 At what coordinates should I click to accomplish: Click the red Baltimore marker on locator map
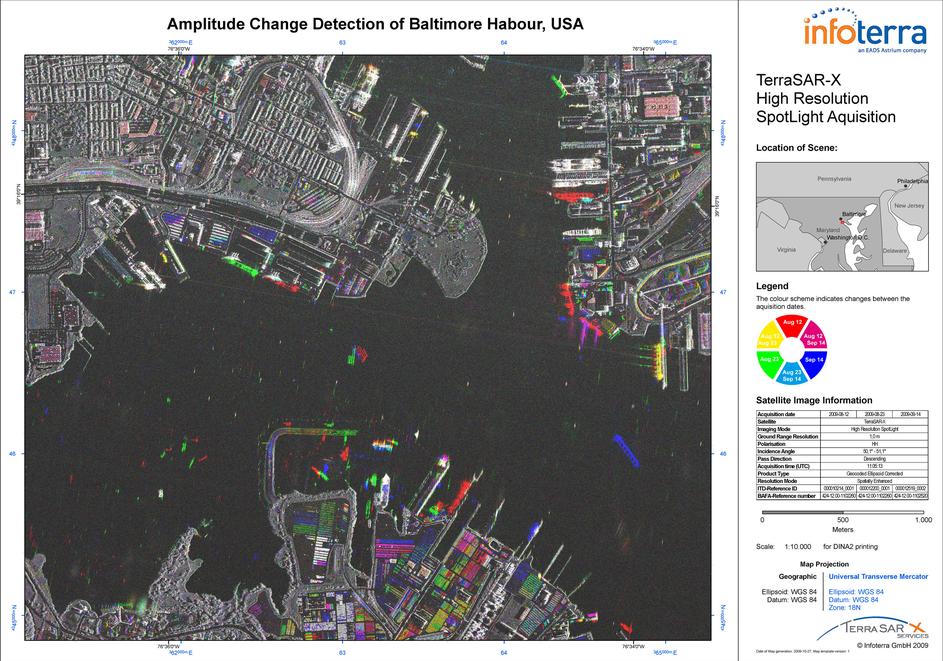(x=842, y=220)
